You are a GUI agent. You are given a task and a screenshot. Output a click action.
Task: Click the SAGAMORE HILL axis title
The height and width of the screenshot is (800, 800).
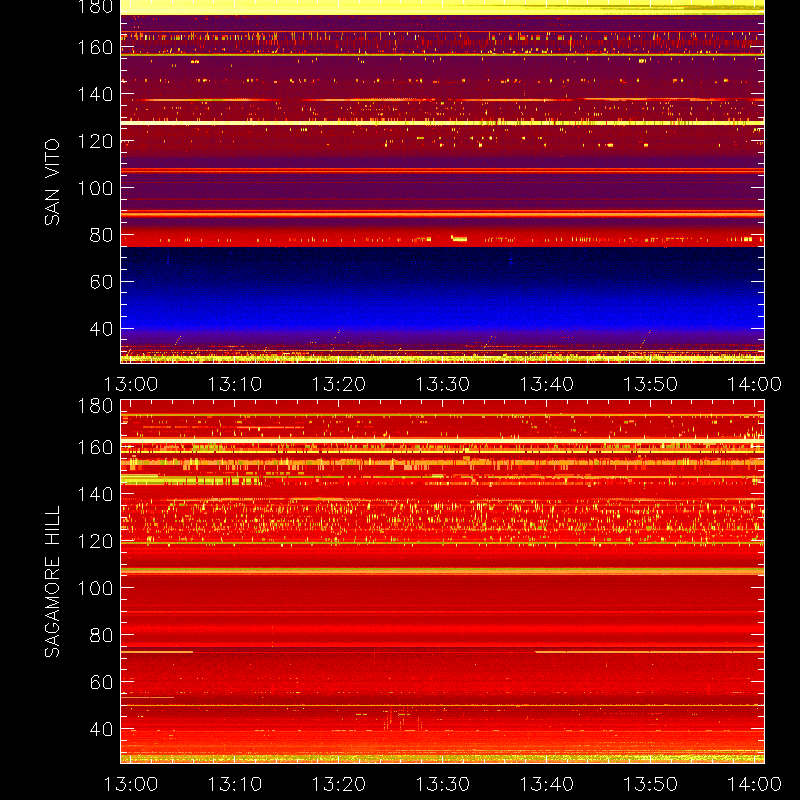click(x=52, y=582)
